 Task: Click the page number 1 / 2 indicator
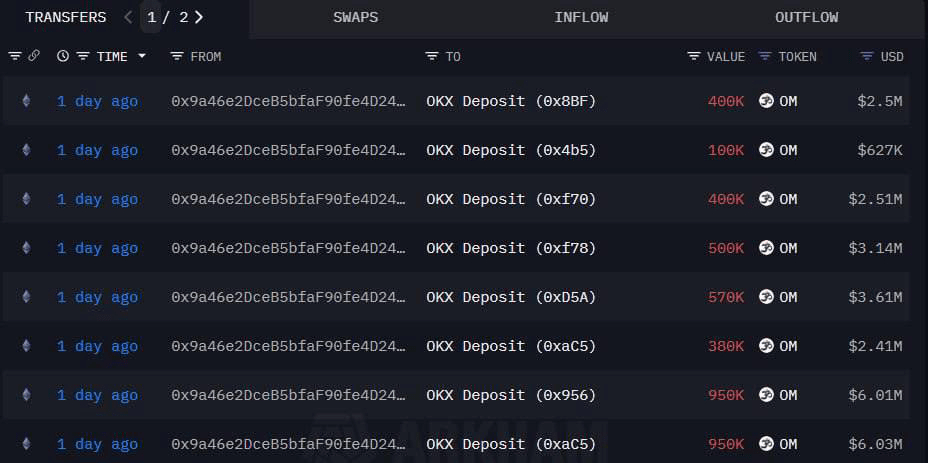[167, 17]
